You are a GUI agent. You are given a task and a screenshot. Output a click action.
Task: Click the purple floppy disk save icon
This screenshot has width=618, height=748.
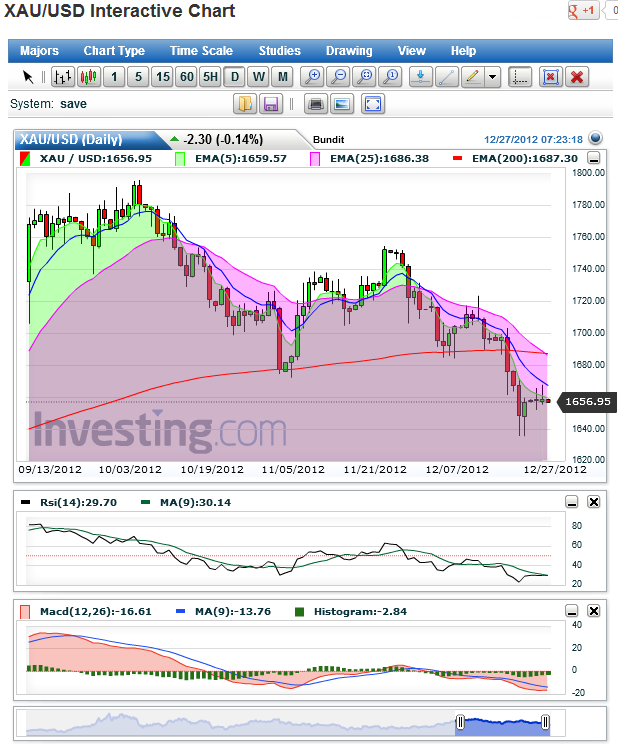click(x=271, y=104)
